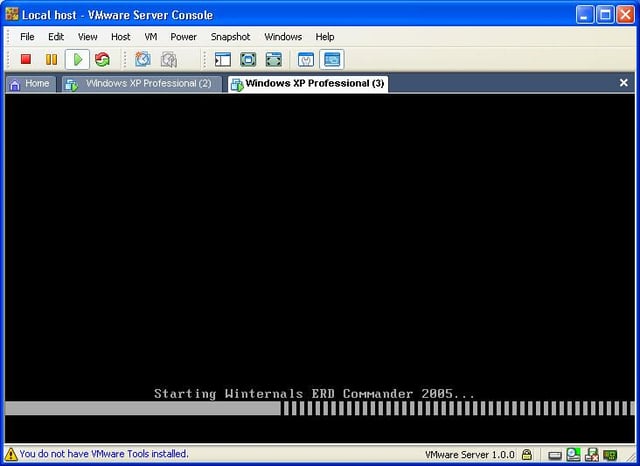
Task: Click the lock icon in status bar
Action: pos(527,454)
